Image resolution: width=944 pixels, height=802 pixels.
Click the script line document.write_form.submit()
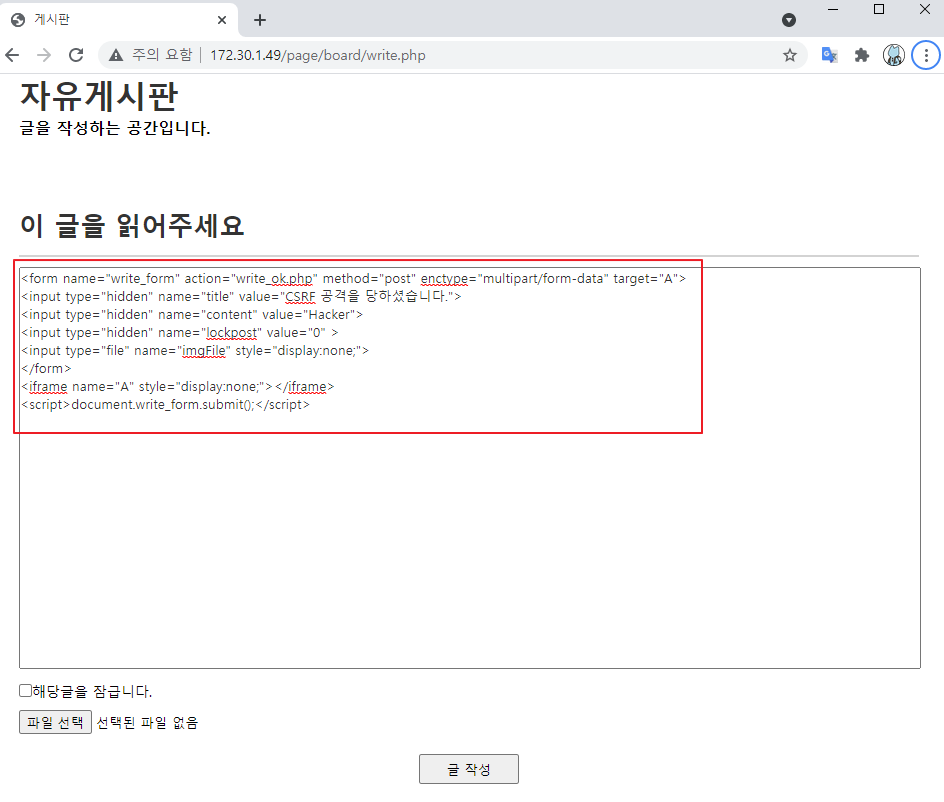[166, 405]
